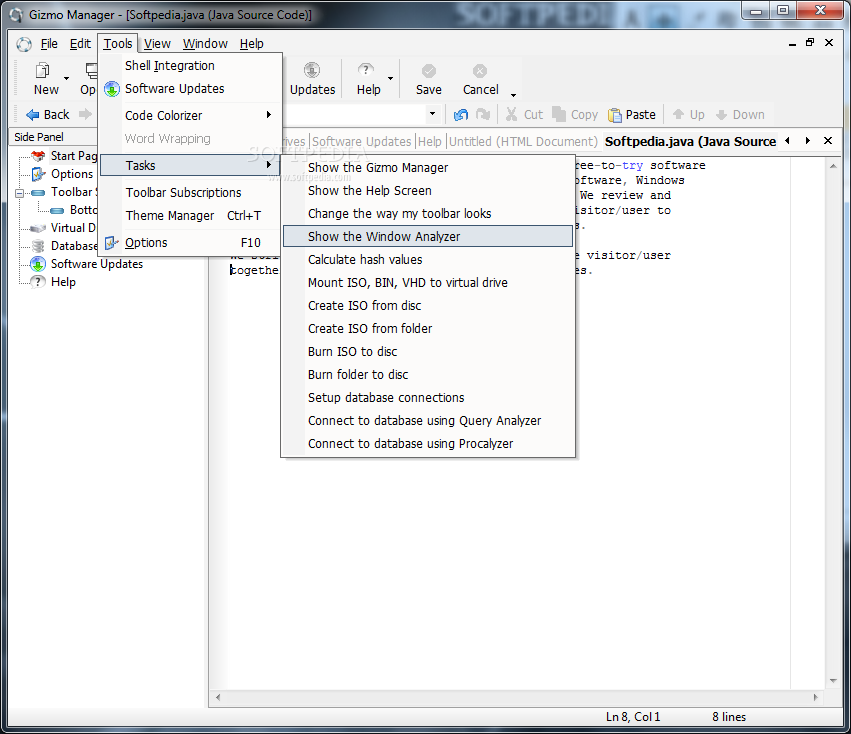Click the Updates toolbar icon

click(312, 71)
